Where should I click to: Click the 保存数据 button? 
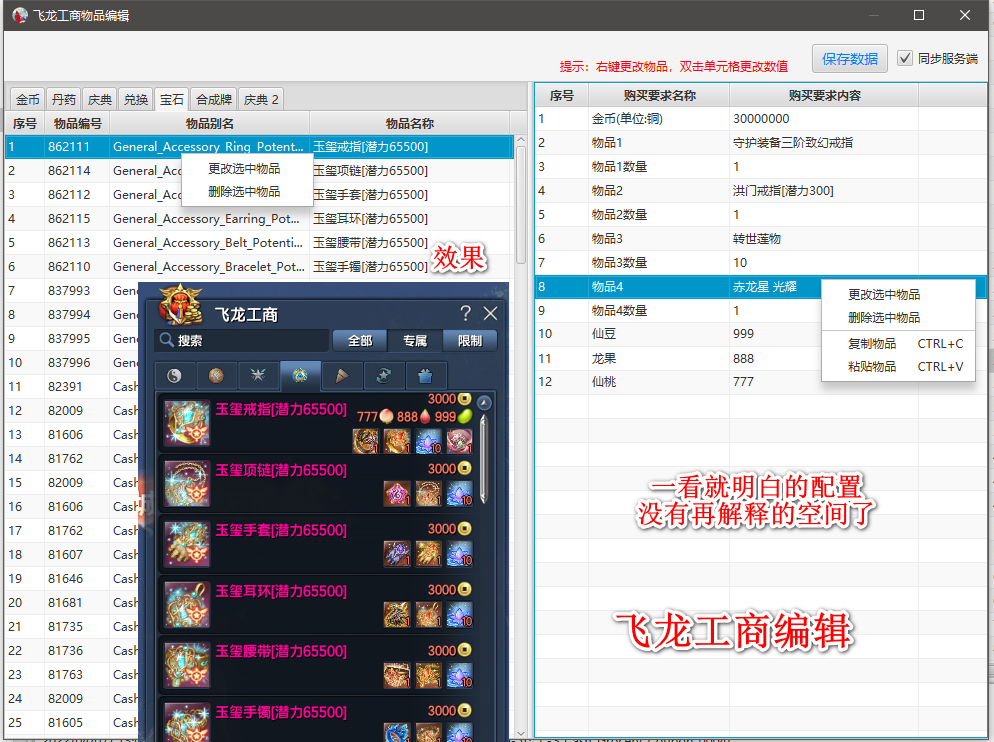[x=849, y=59]
